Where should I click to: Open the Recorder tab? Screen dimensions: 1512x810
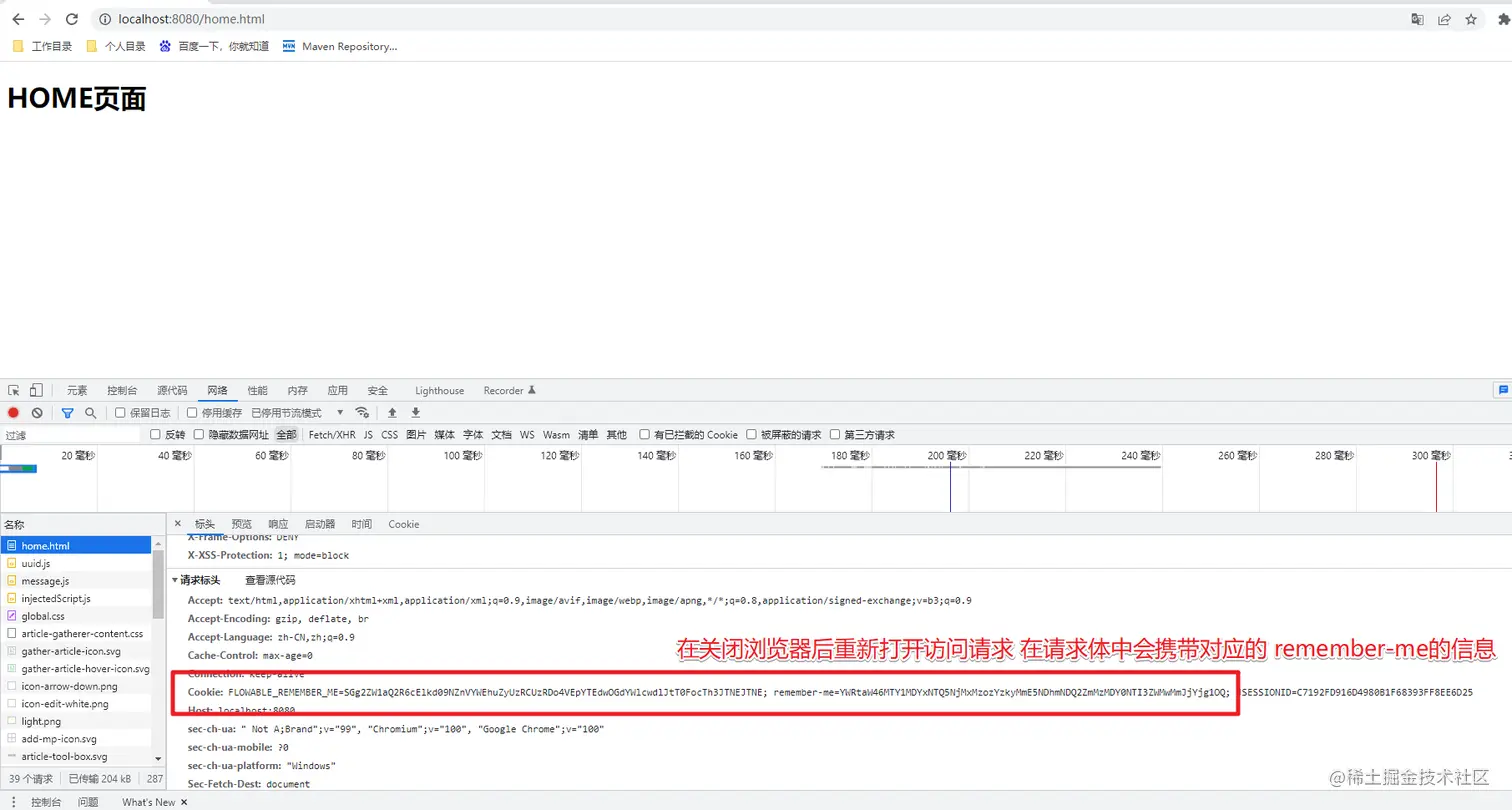pos(510,391)
